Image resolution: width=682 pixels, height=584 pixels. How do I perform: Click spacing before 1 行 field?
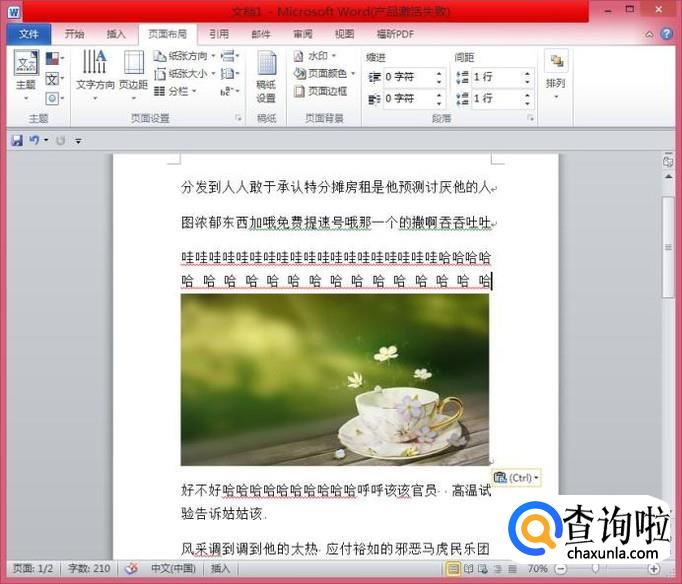click(x=497, y=77)
